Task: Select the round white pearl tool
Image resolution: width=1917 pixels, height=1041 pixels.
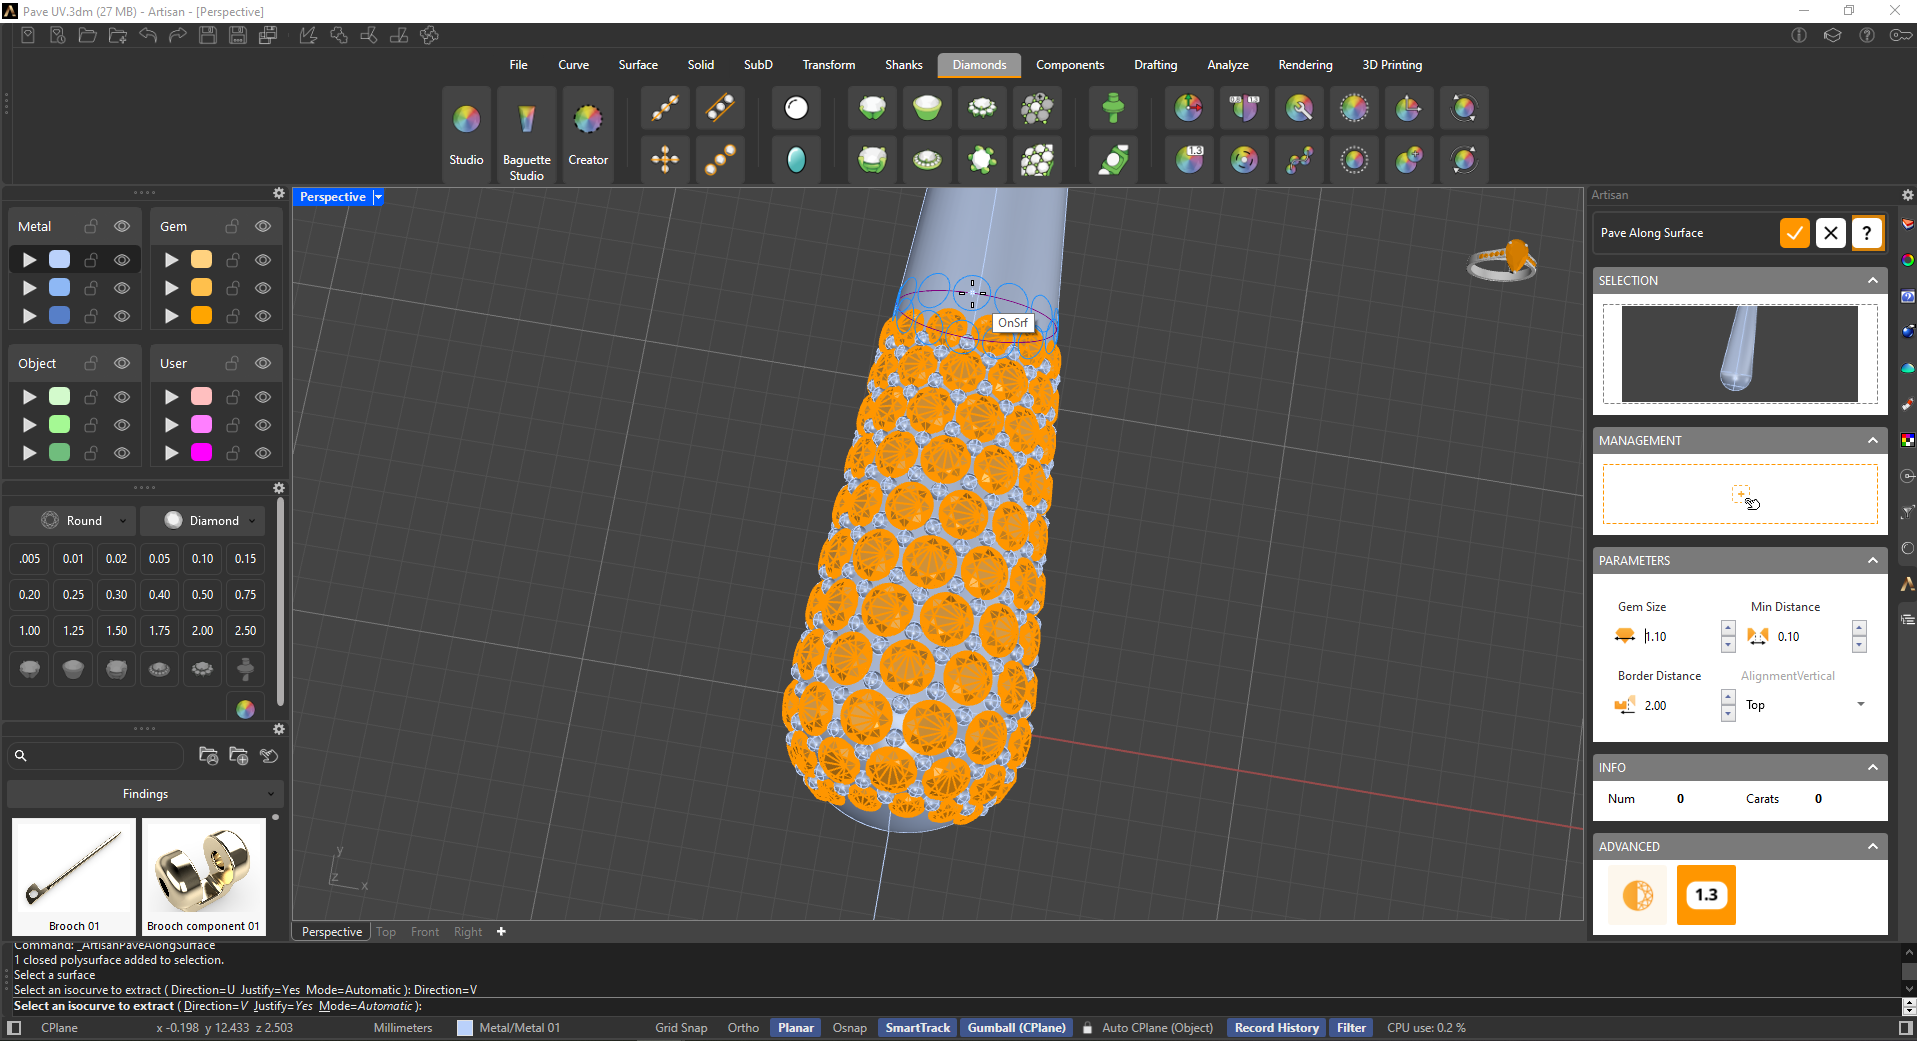Action: [x=796, y=108]
